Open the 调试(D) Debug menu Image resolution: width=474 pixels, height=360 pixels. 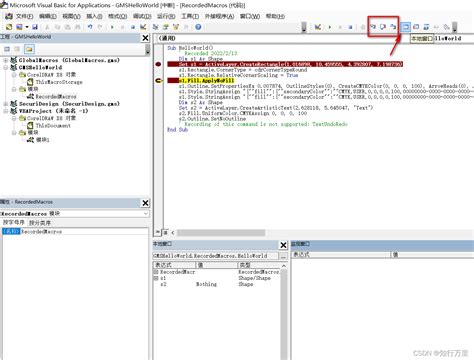click(142, 16)
